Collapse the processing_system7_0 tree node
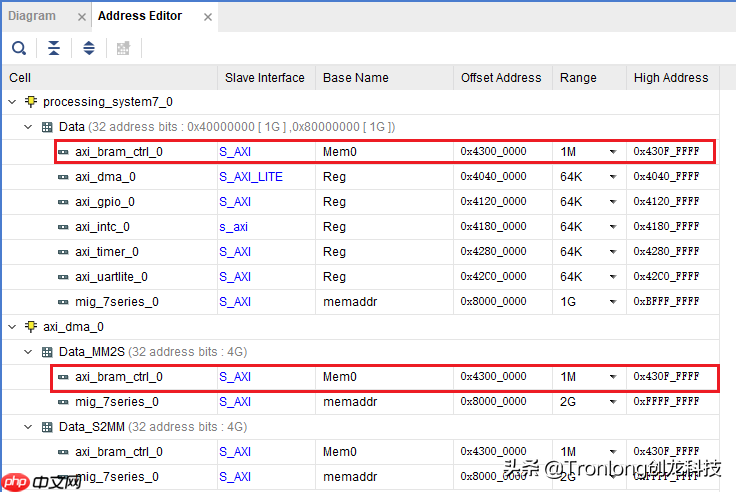The height and width of the screenshot is (492, 736). pyautogui.click(x=13, y=102)
